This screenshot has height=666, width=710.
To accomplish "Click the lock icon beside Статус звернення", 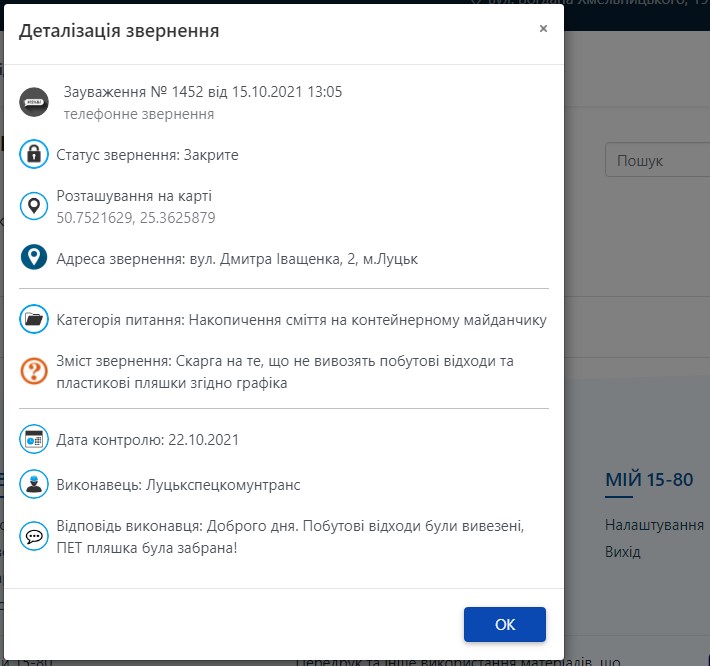I will point(35,155).
